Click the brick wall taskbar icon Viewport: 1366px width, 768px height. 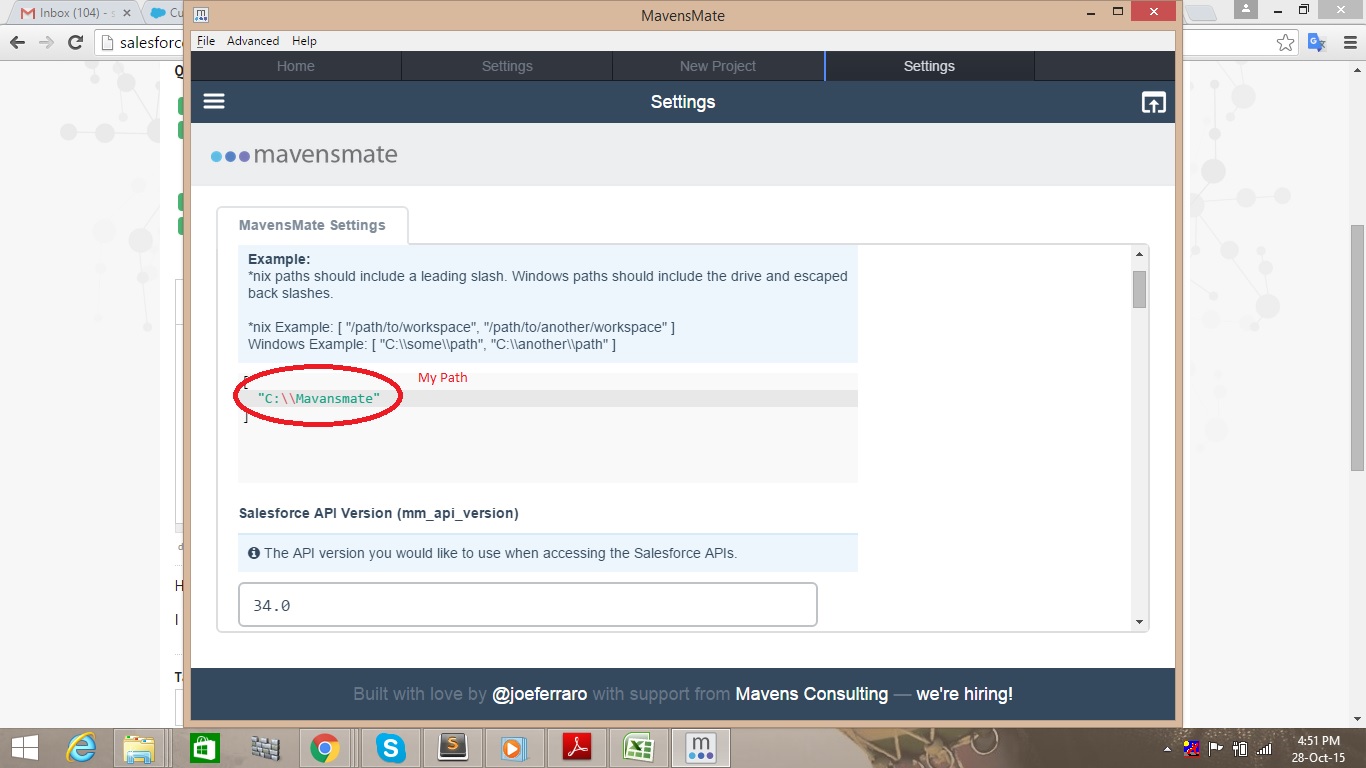tap(265, 748)
